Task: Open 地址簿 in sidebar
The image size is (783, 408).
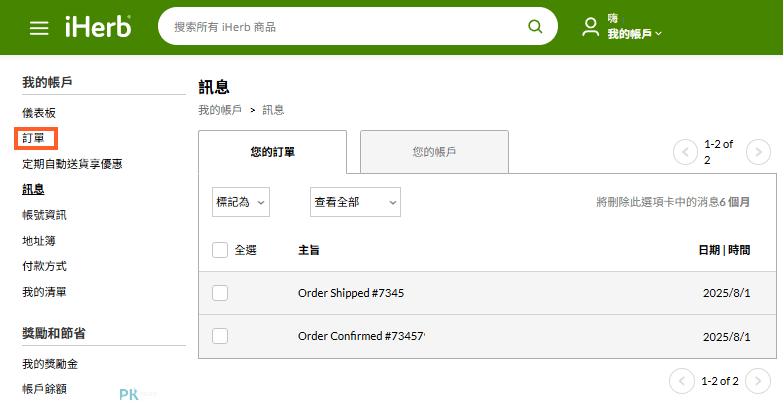Action: click(x=39, y=241)
